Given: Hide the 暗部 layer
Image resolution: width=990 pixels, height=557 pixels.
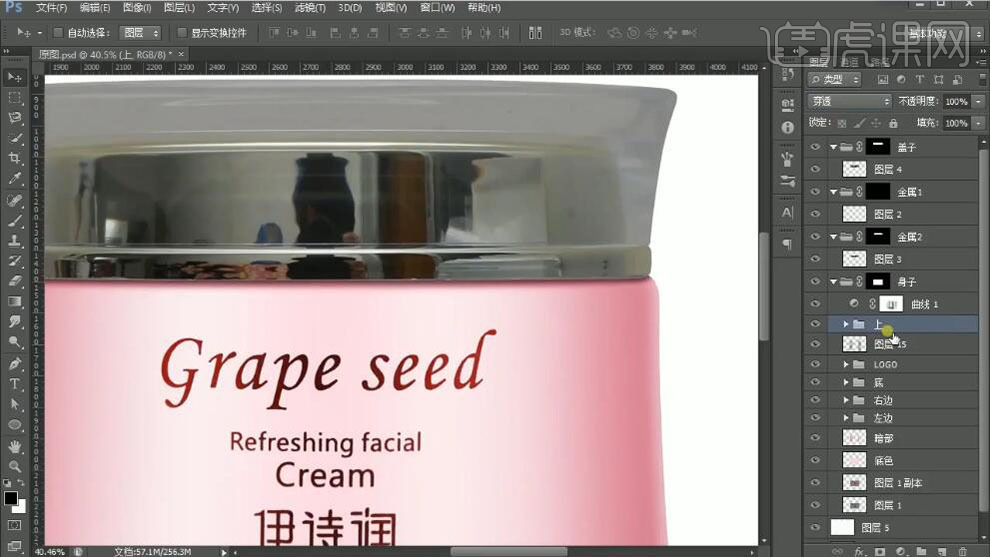Looking at the screenshot, I should [x=815, y=438].
